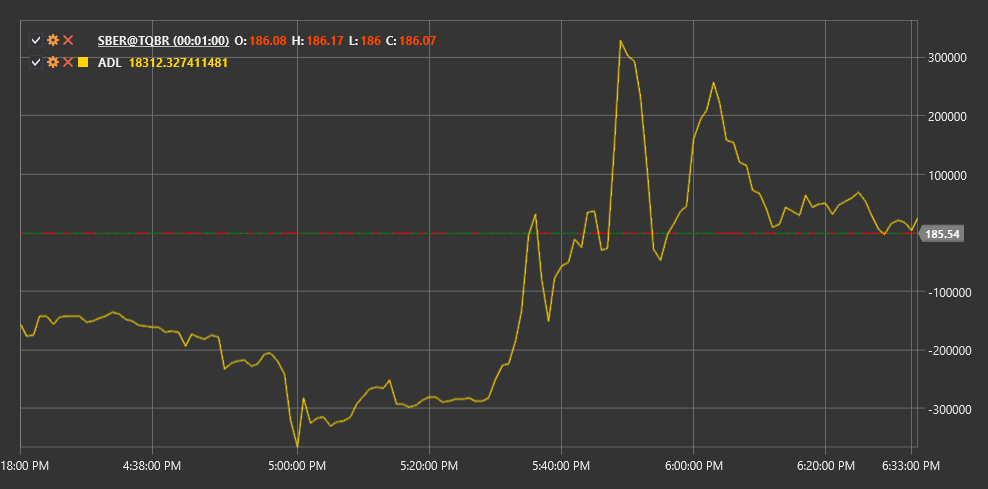This screenshot has height=489, width=988.
Task: Click the High price value 186.17
Action: 325,41
